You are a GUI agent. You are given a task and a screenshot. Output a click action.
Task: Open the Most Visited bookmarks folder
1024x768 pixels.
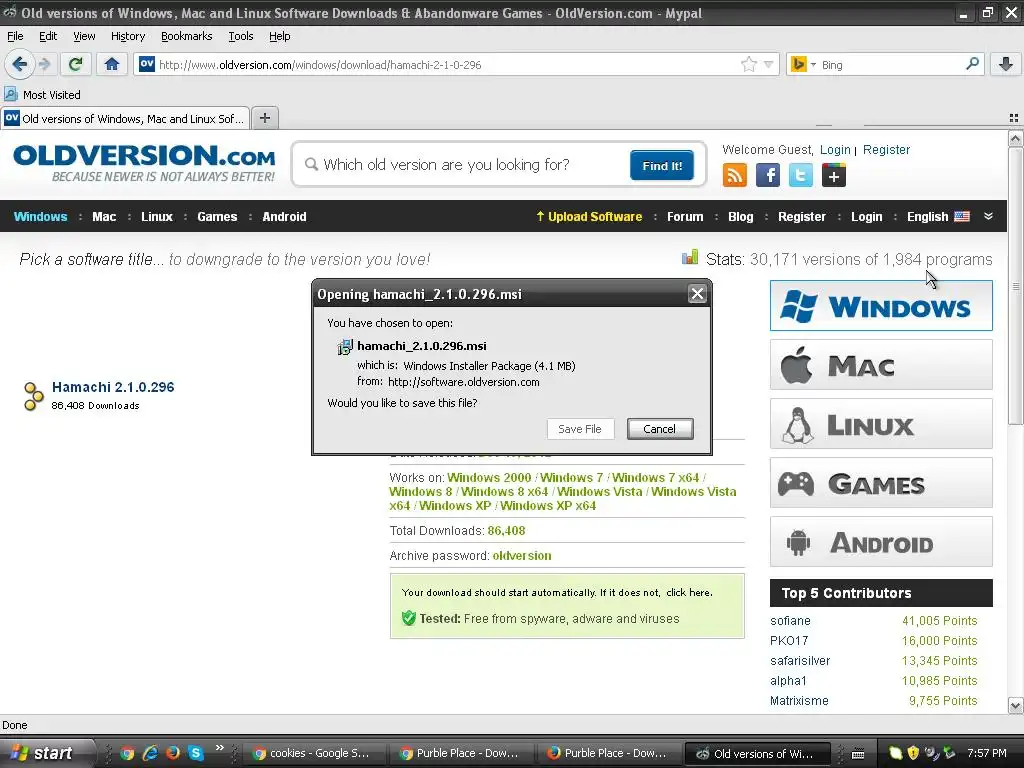43,95
